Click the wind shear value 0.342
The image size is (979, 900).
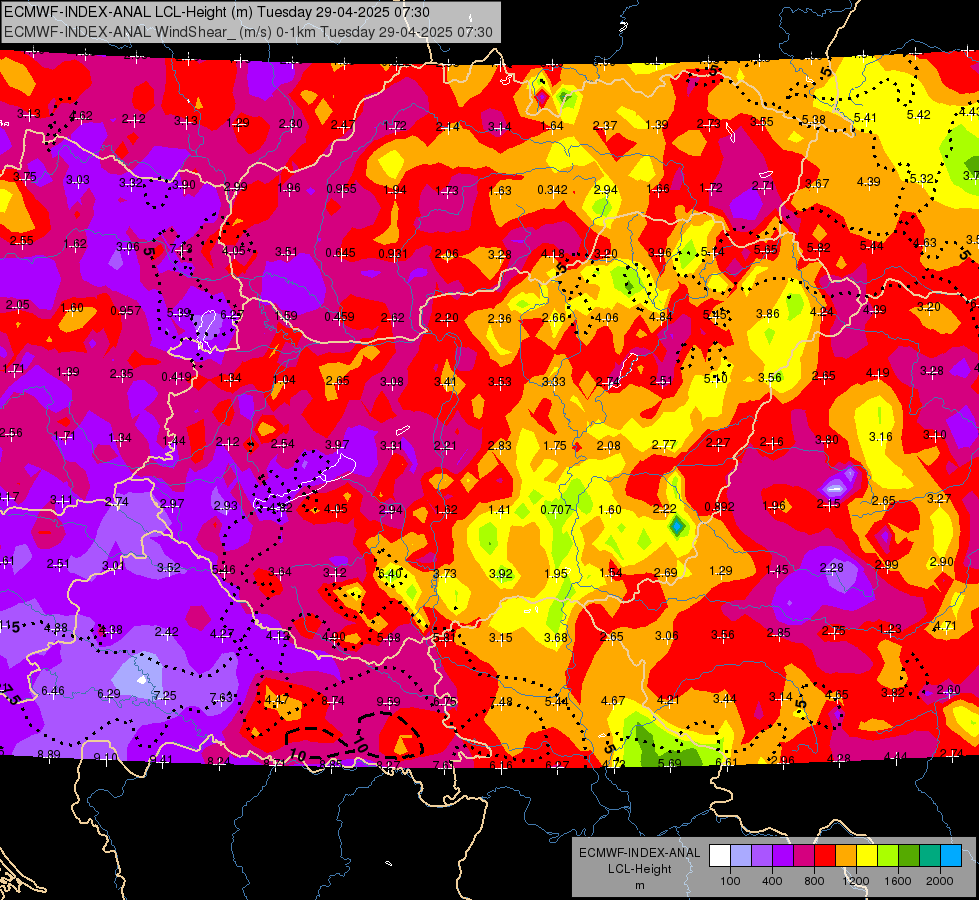tap(553, 189)
